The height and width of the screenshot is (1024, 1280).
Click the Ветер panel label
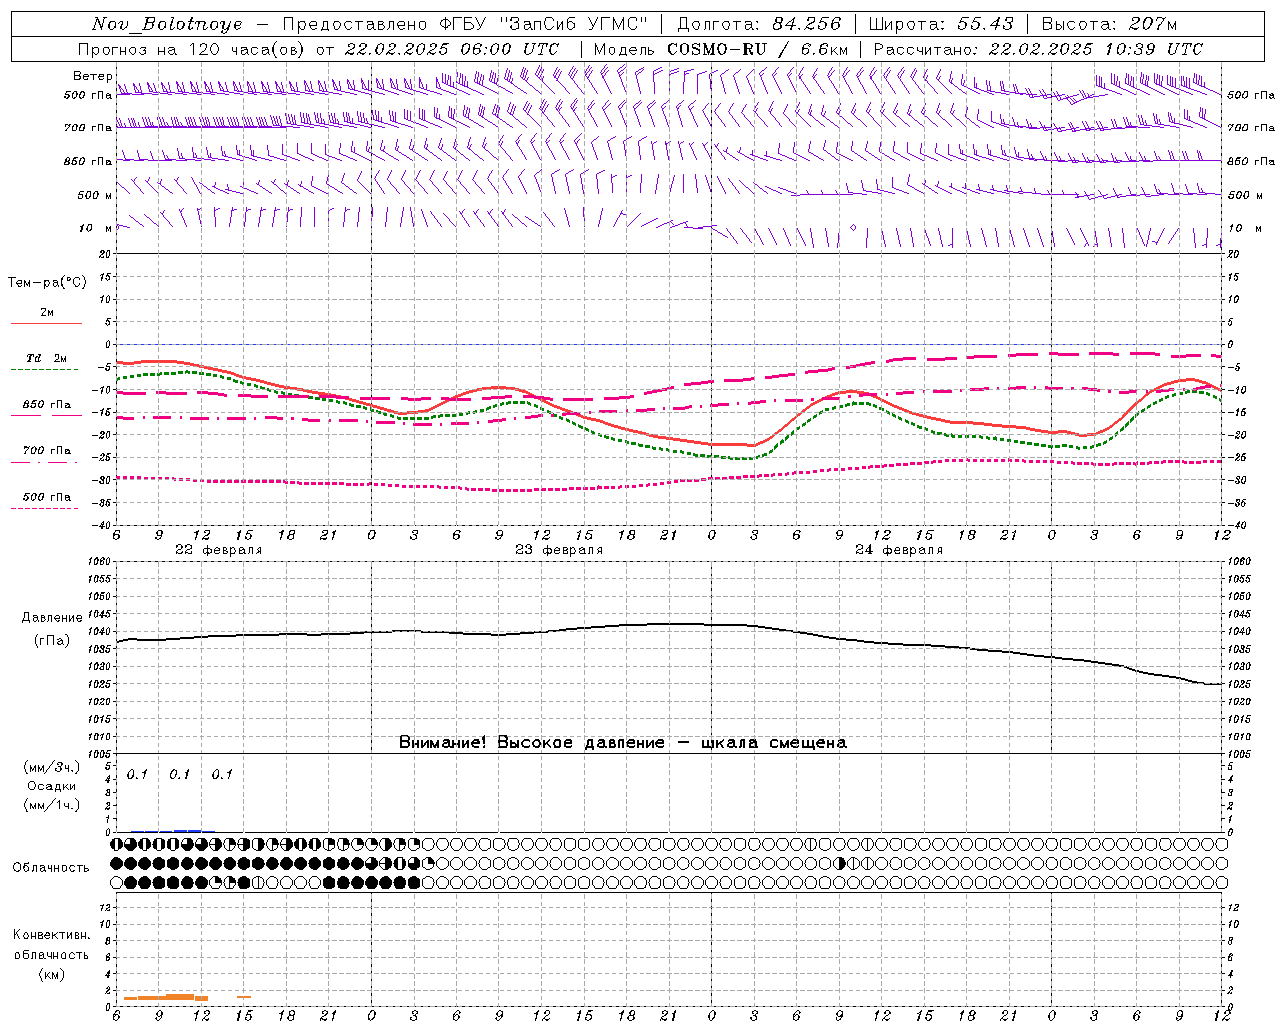click(x=92, y=76)
